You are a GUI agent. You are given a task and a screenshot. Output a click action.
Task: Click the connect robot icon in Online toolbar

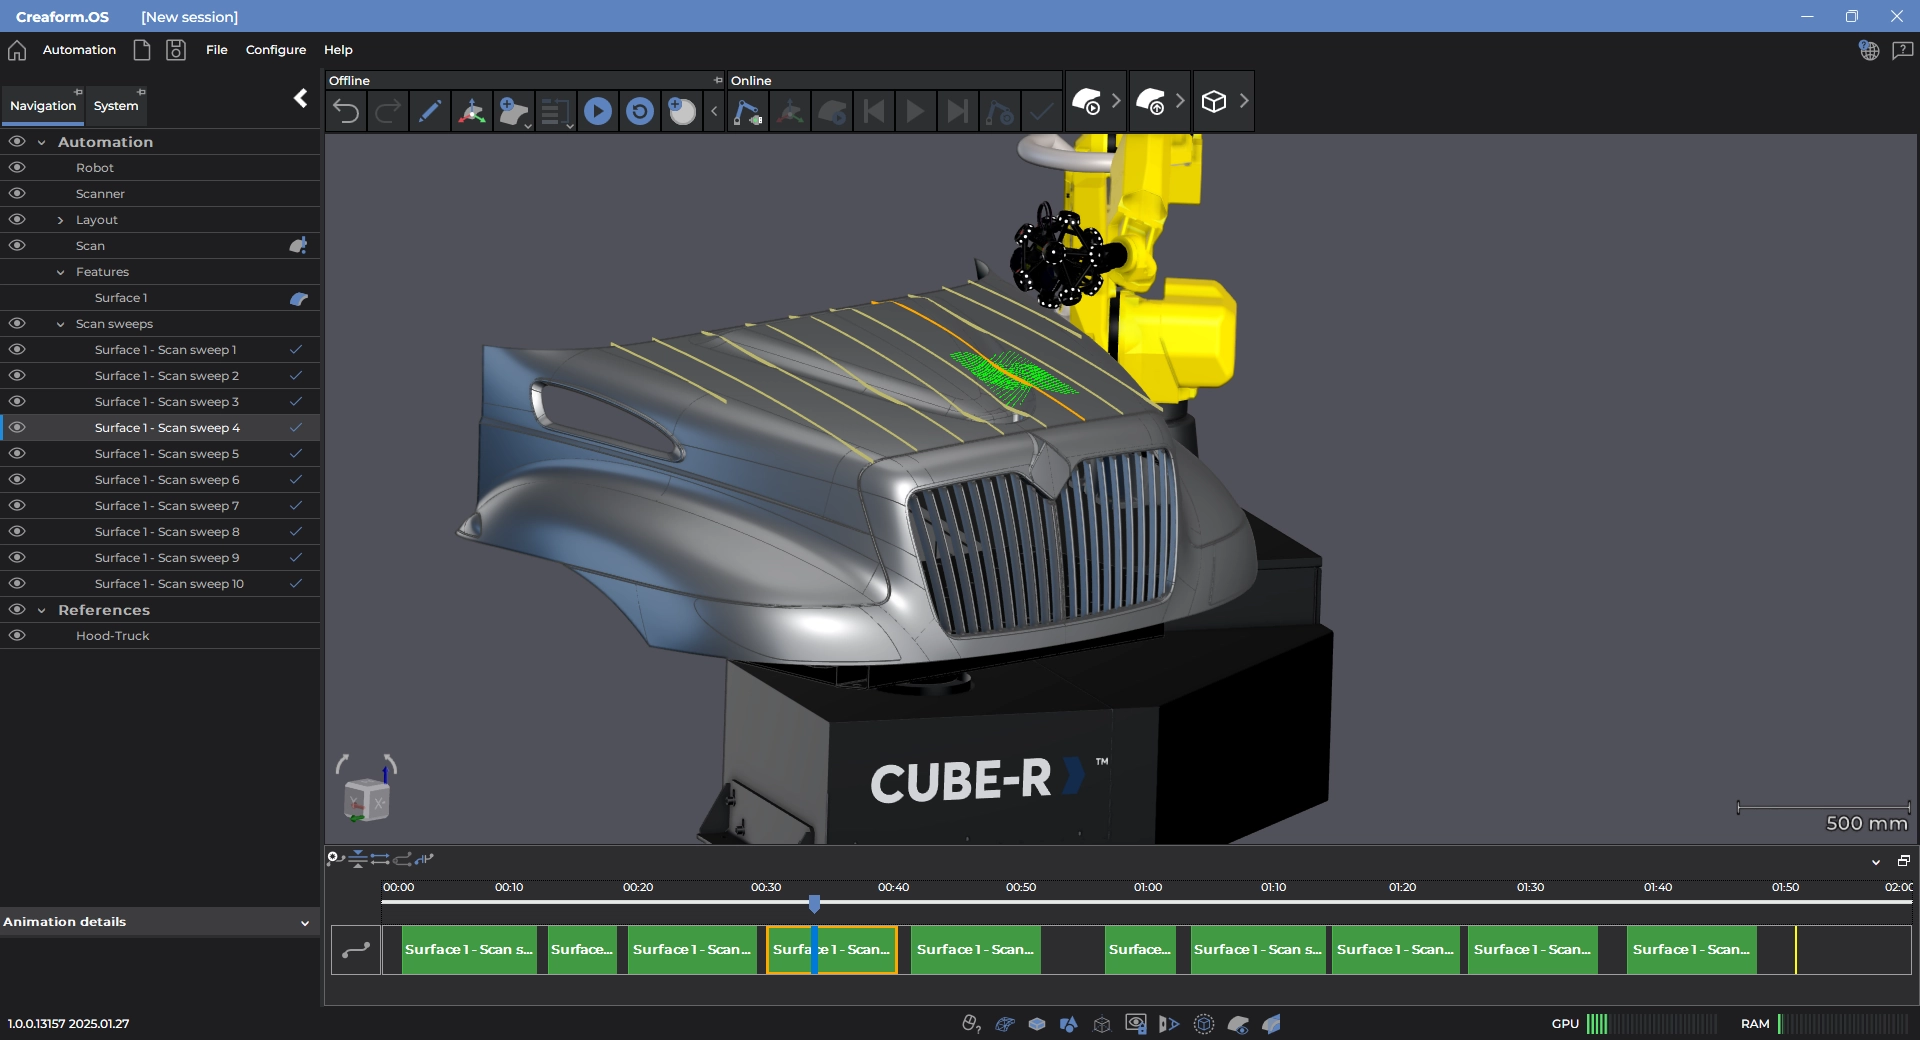pos(747,111)
